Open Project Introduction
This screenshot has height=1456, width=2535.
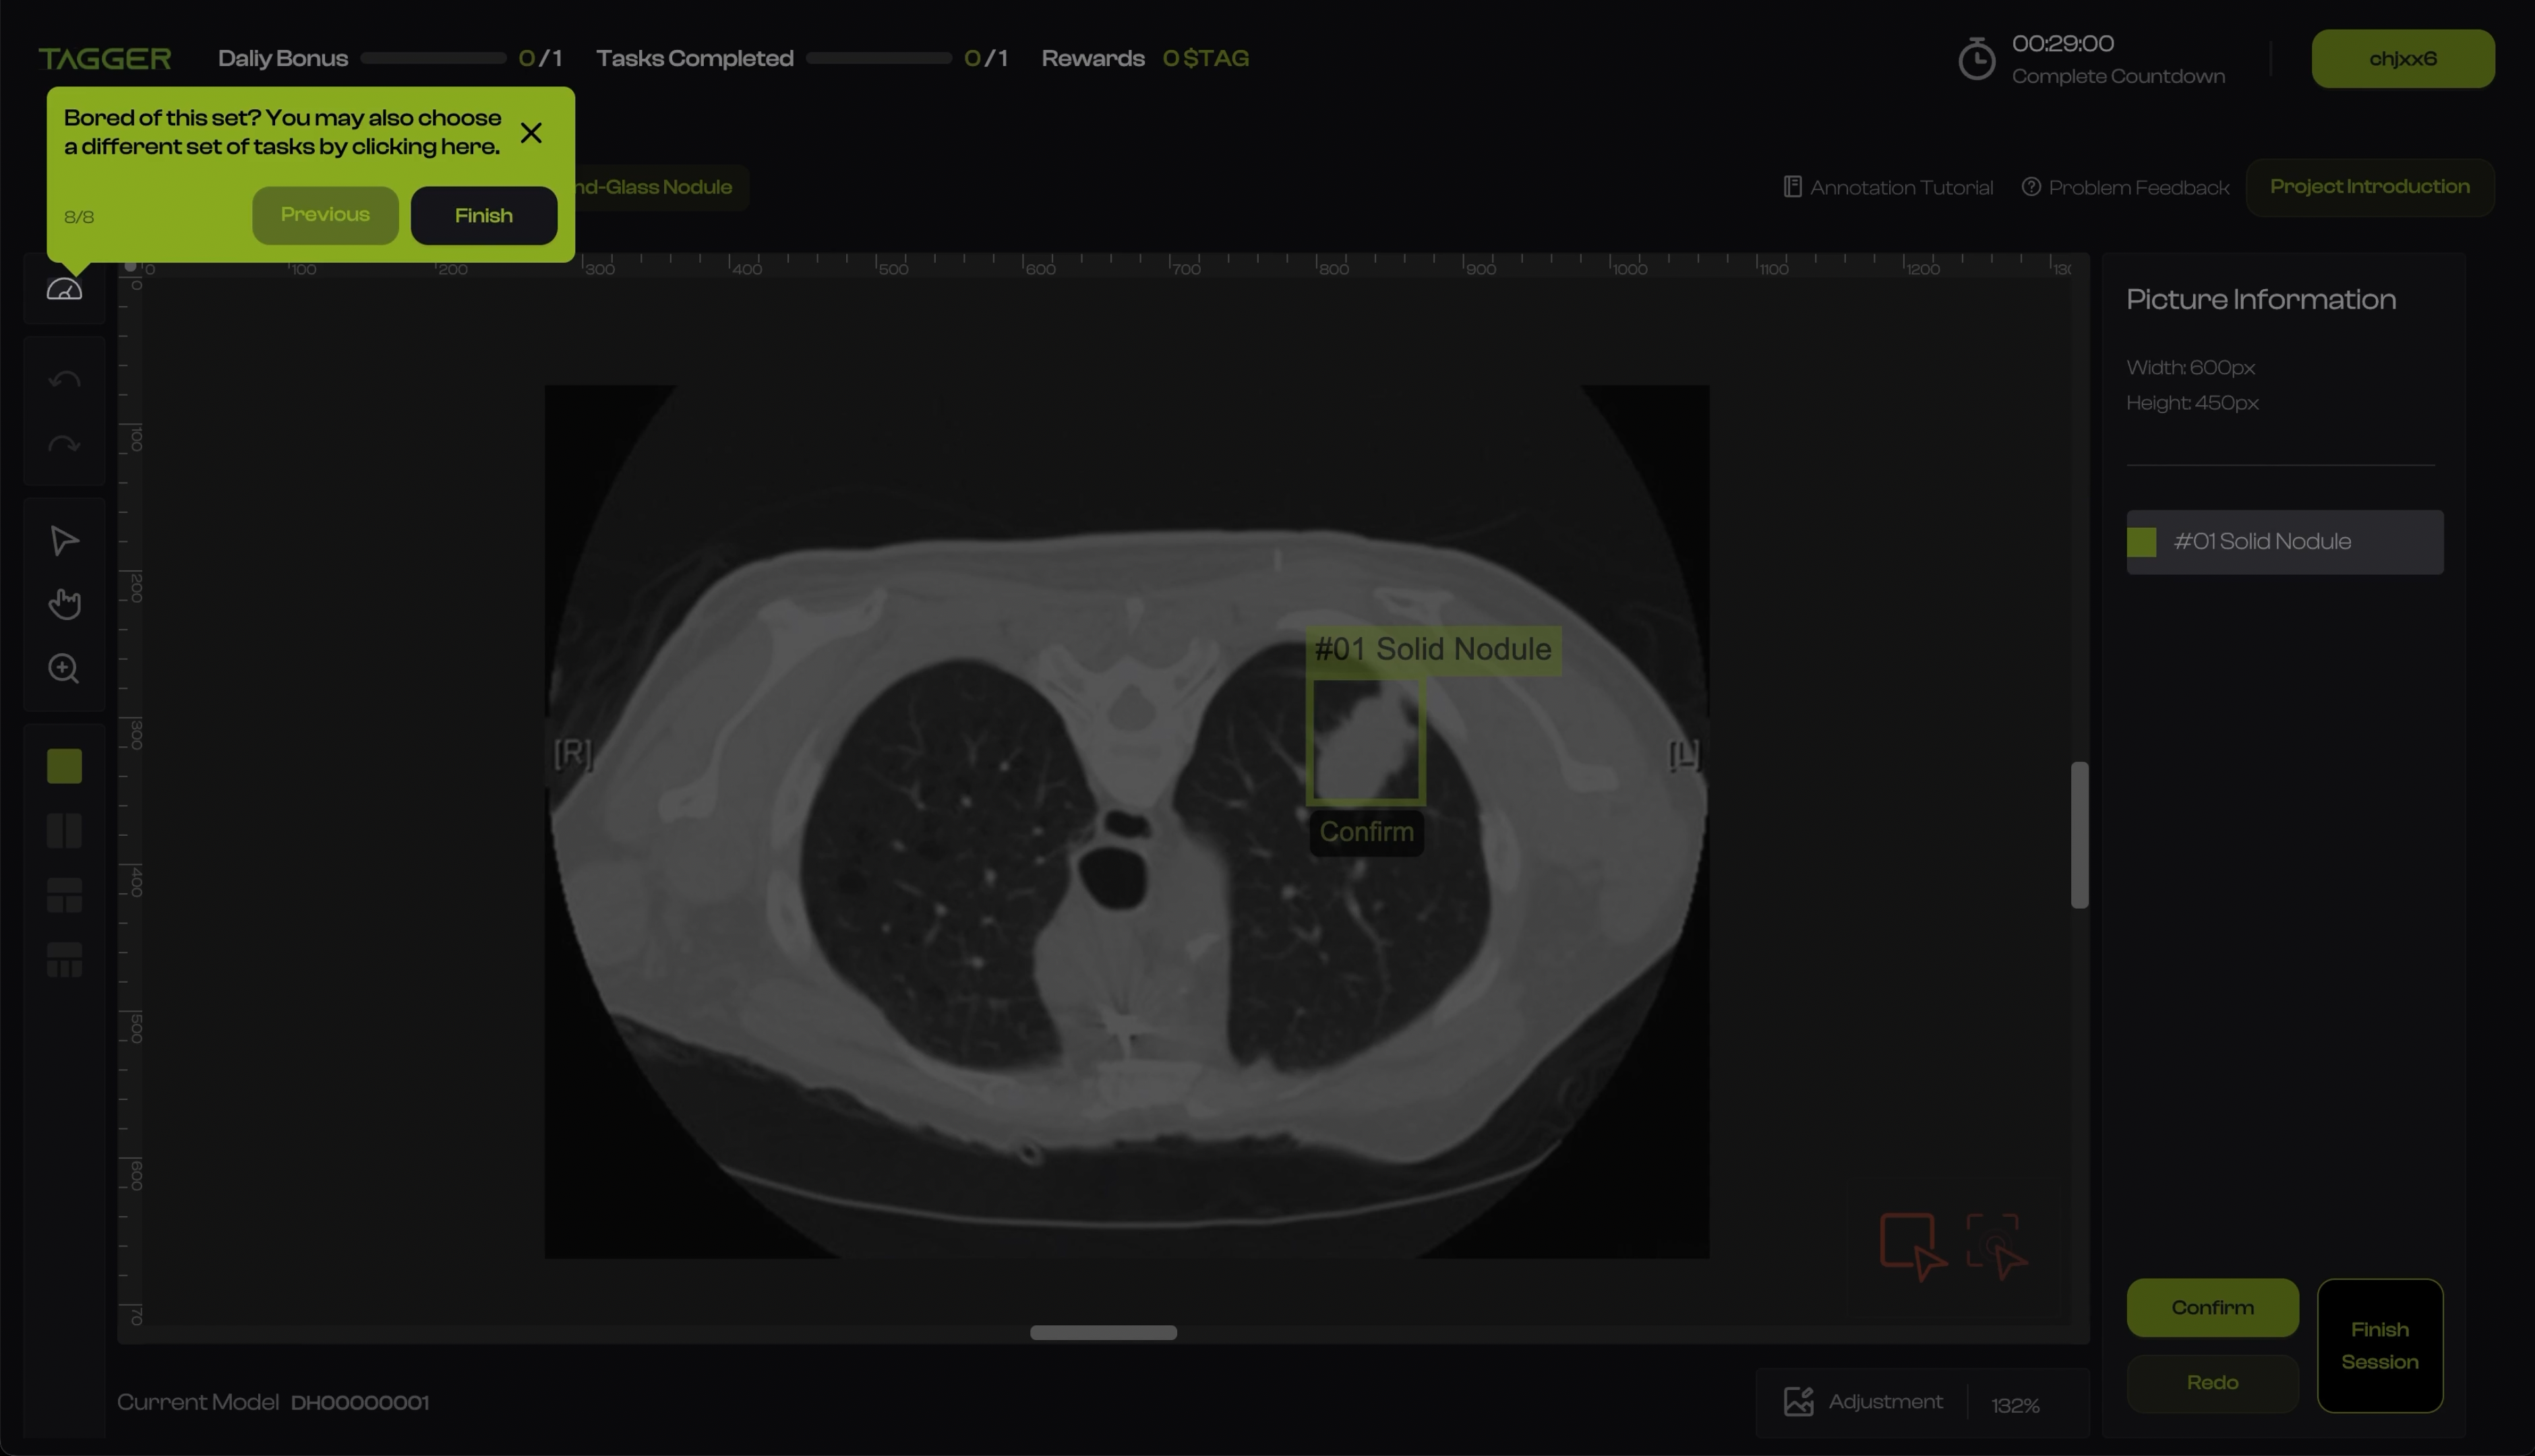click(2369, 187)
